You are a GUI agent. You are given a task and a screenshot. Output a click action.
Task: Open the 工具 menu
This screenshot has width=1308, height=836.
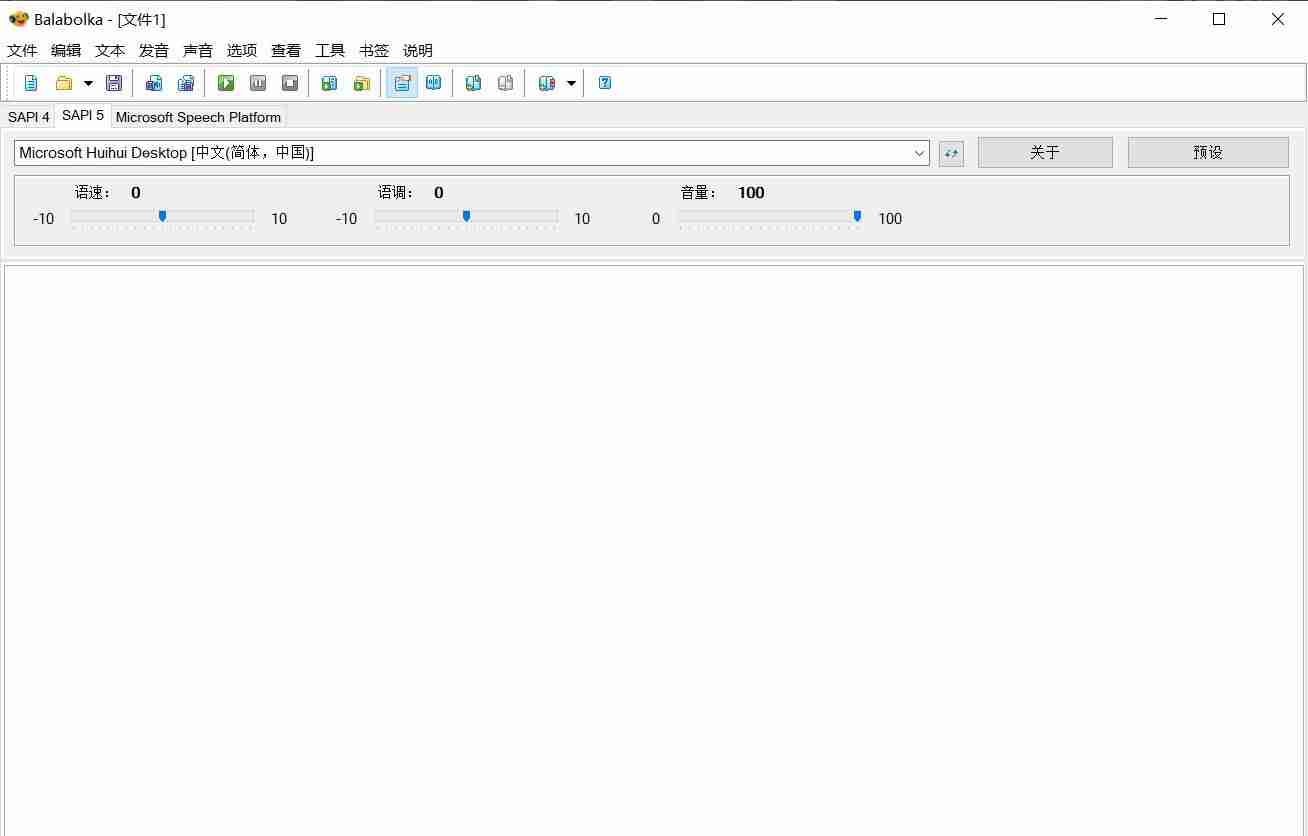pyautogui.click(x=330, y=50)
